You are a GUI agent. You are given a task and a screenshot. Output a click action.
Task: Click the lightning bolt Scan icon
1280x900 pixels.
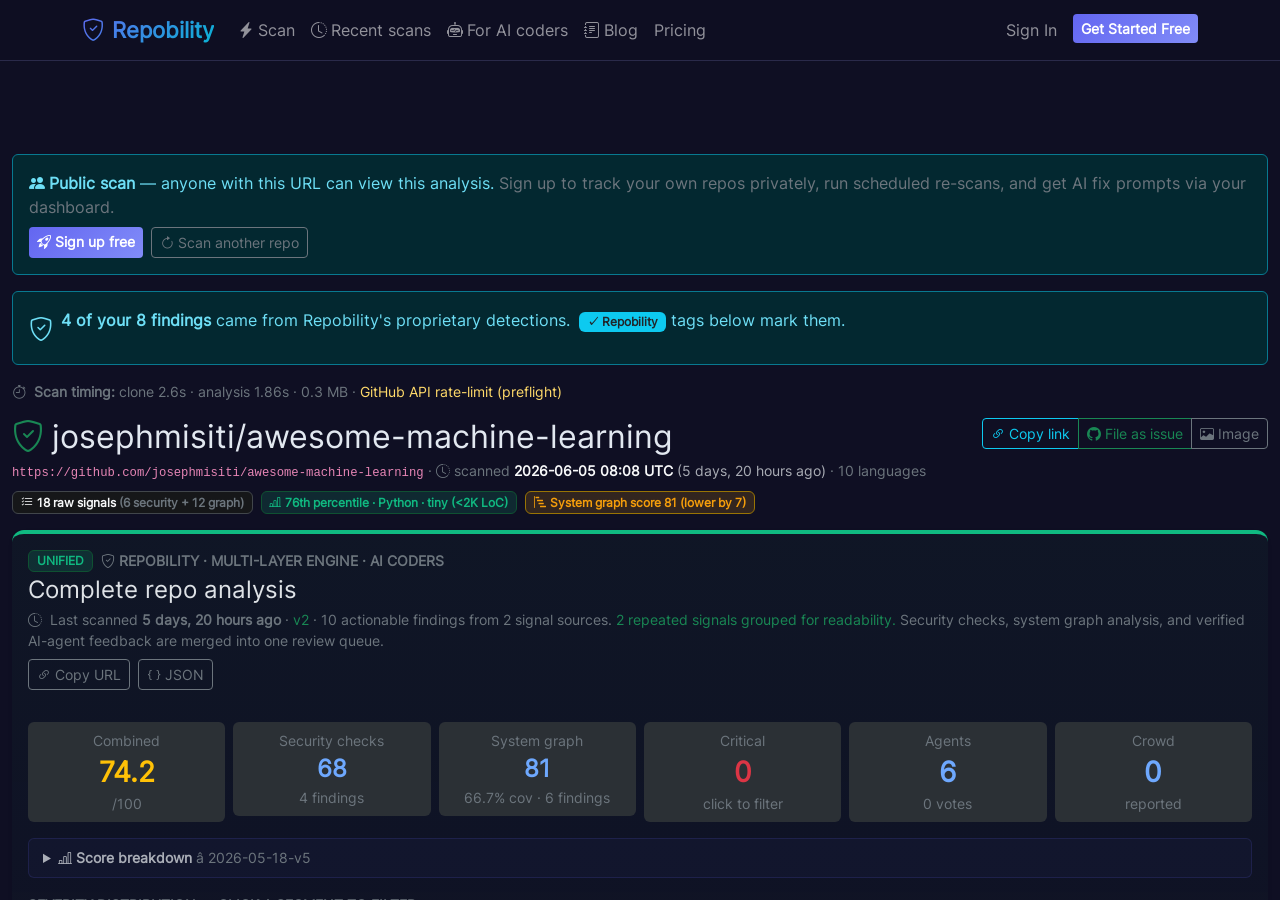(x=246, y=30)
